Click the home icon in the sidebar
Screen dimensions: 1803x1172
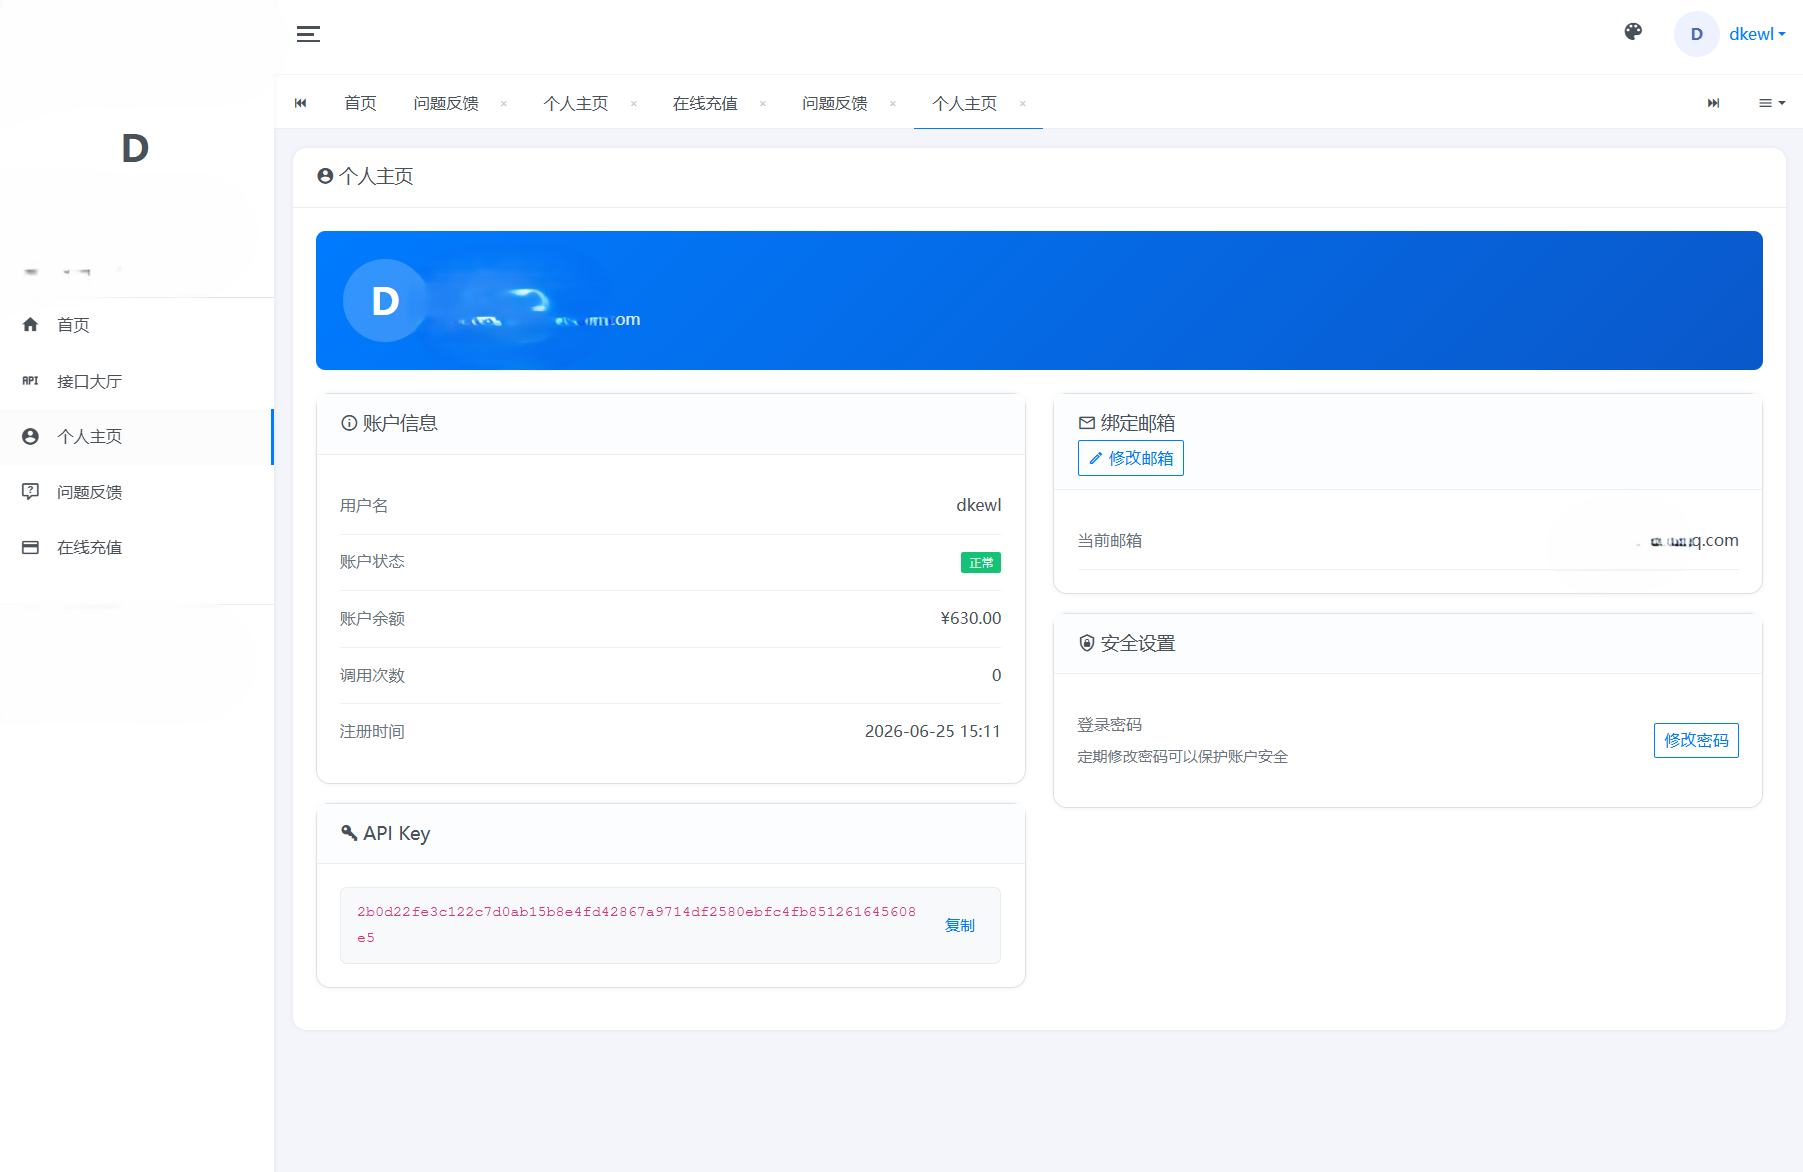[x=30, y=324]
